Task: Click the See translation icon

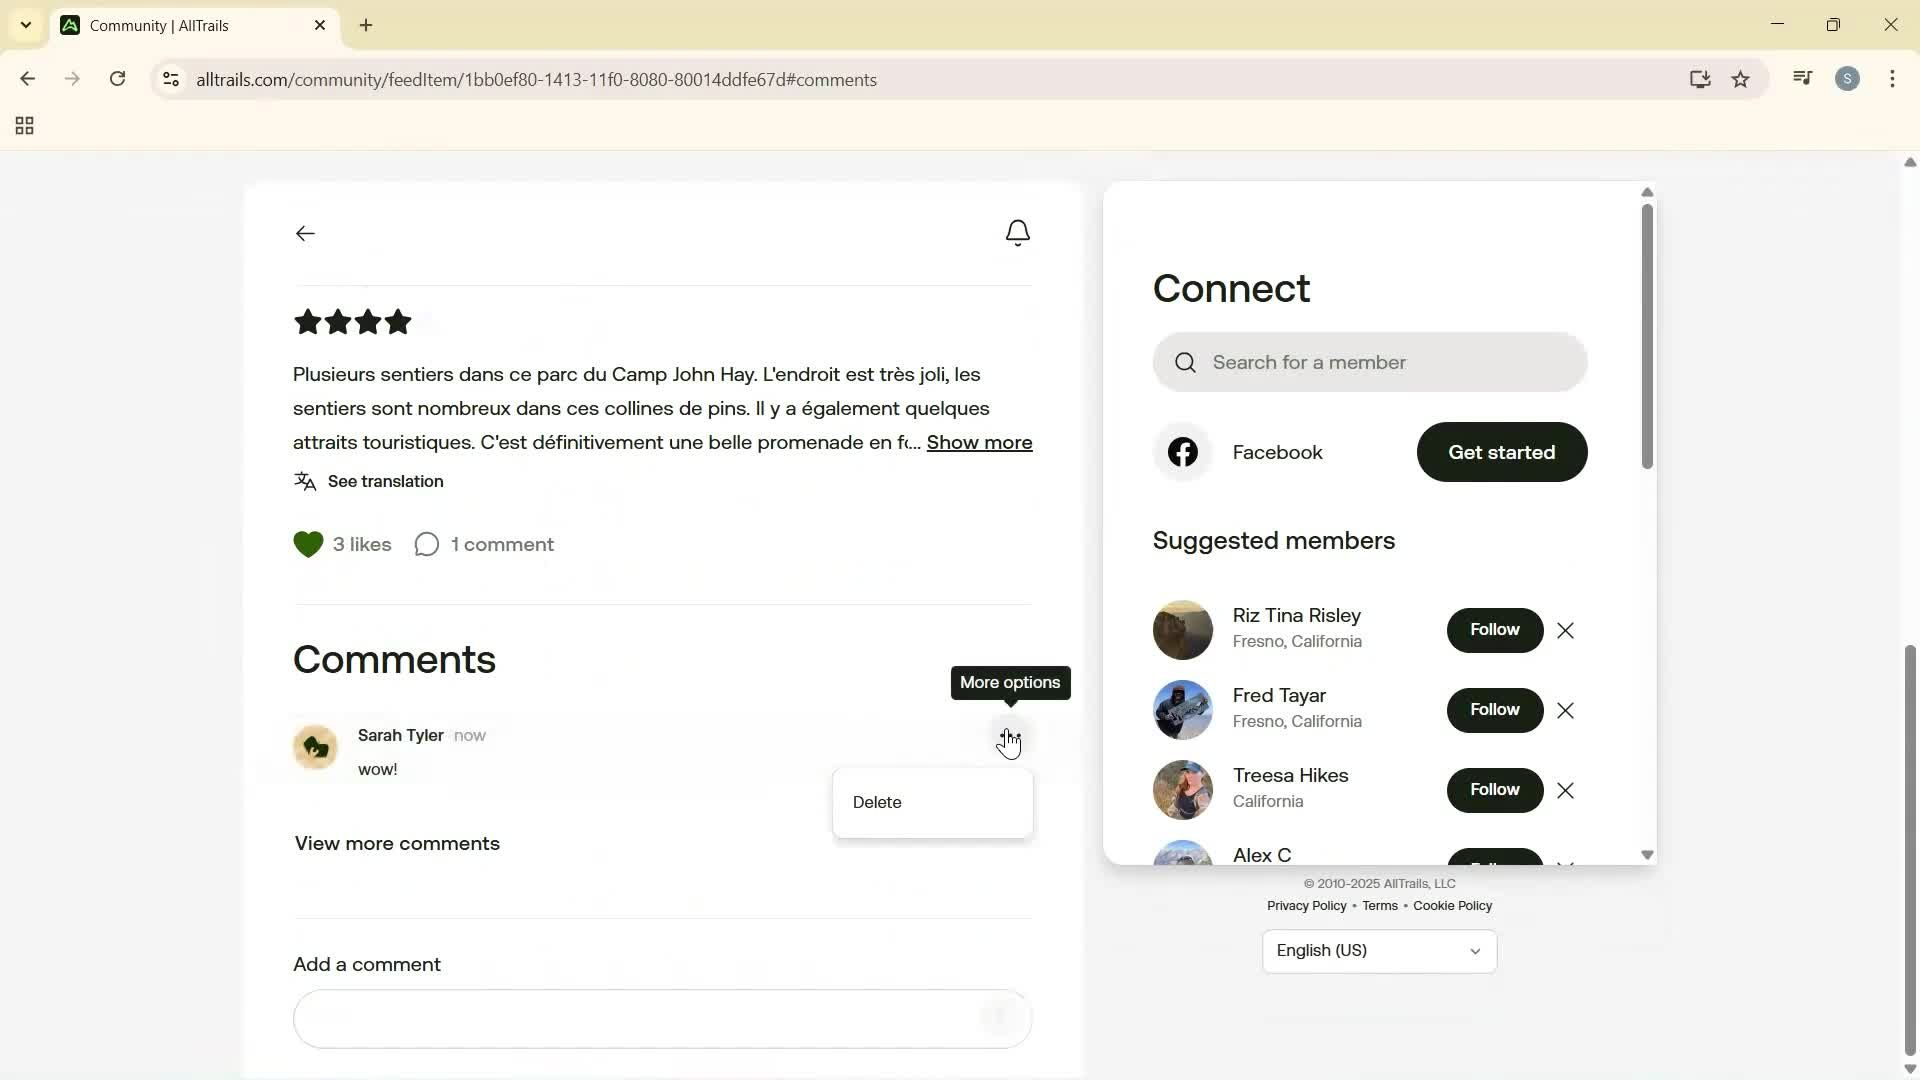Action: pos(305,482)
